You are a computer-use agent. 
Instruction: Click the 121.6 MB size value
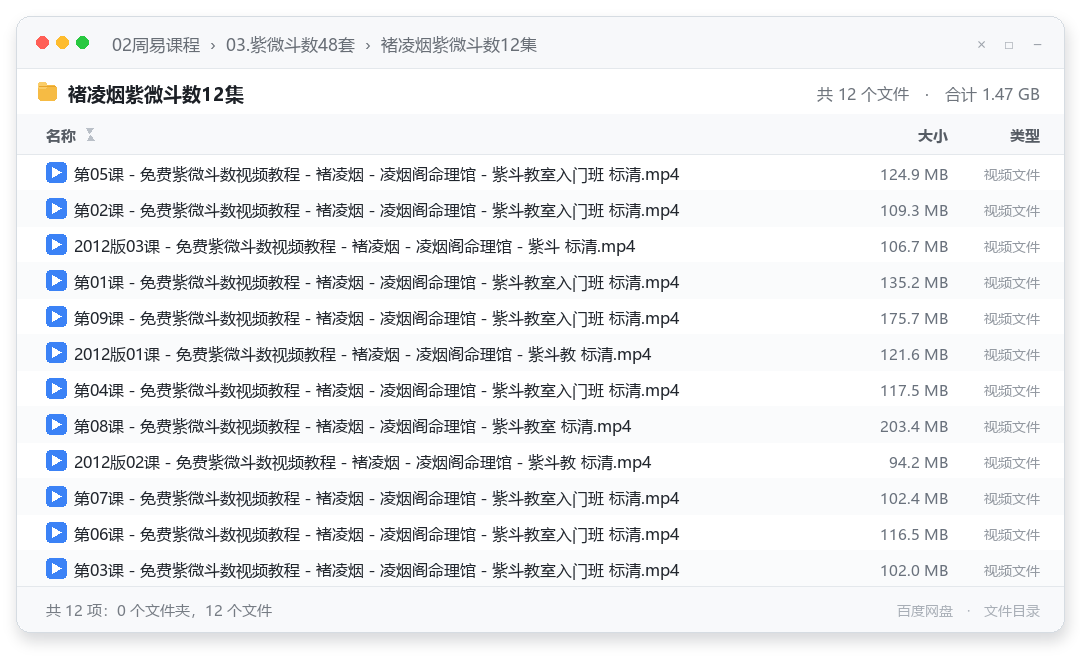pos(914,355)
